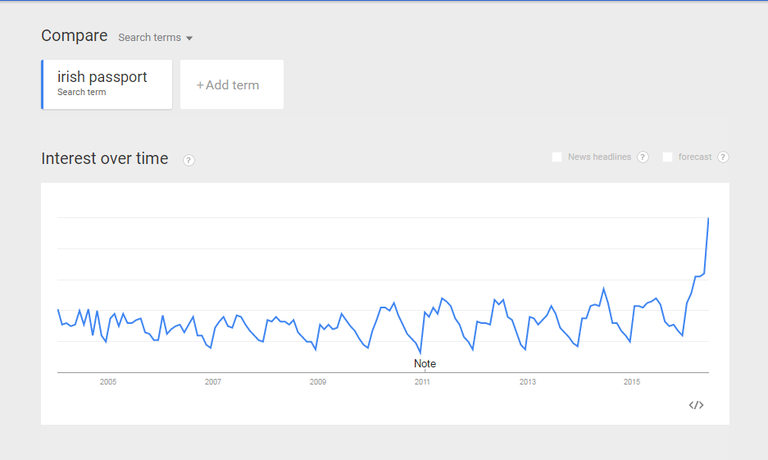
Task: Open the embed code icon
Action: pos(696,405)
